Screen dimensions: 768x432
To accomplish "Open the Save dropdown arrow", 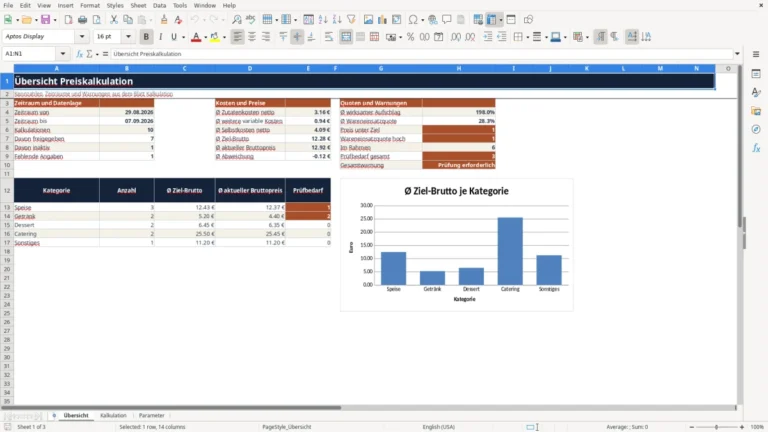I will pos(55,20).
